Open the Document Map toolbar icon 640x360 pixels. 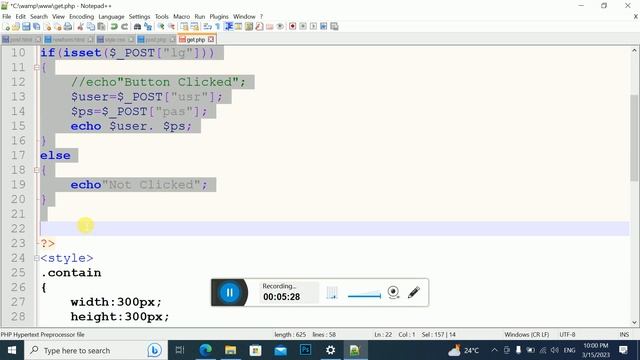click(x=249, y=27)
